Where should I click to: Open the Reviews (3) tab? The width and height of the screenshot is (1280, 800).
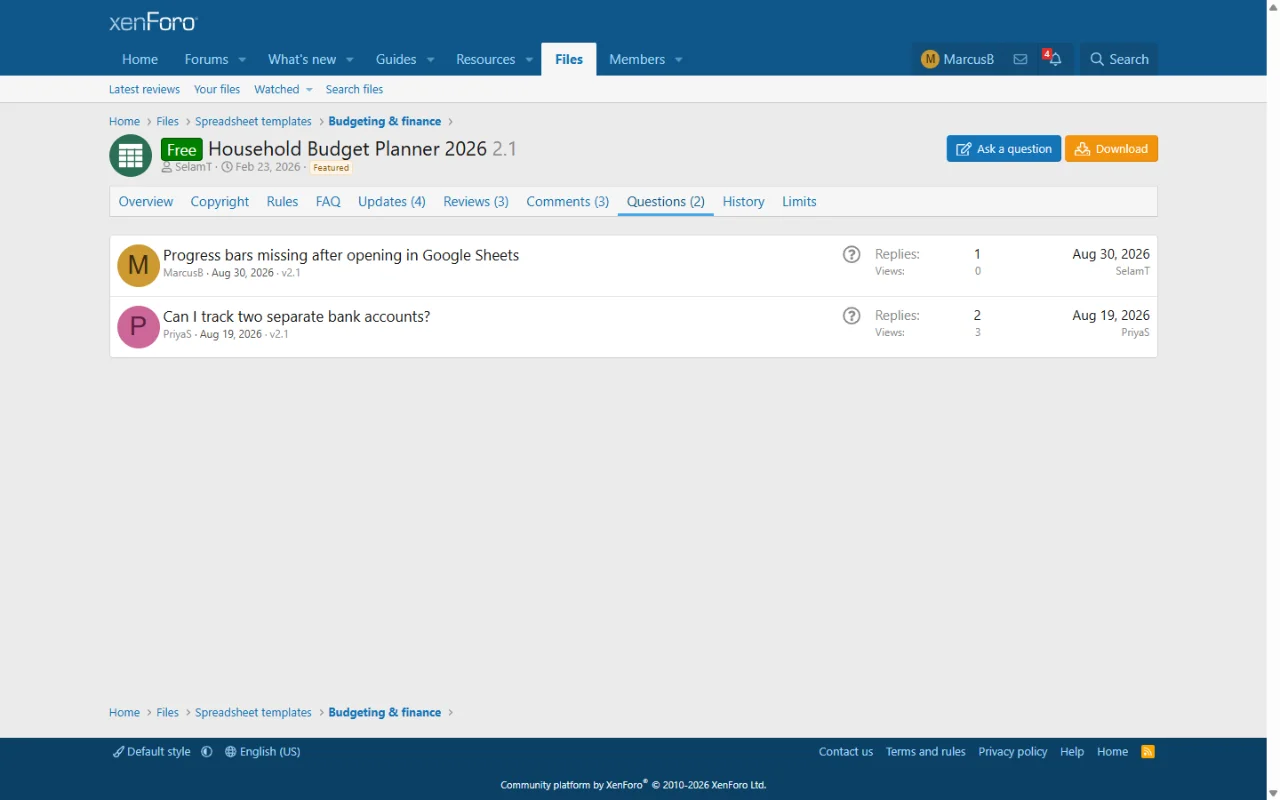(476, 201)
